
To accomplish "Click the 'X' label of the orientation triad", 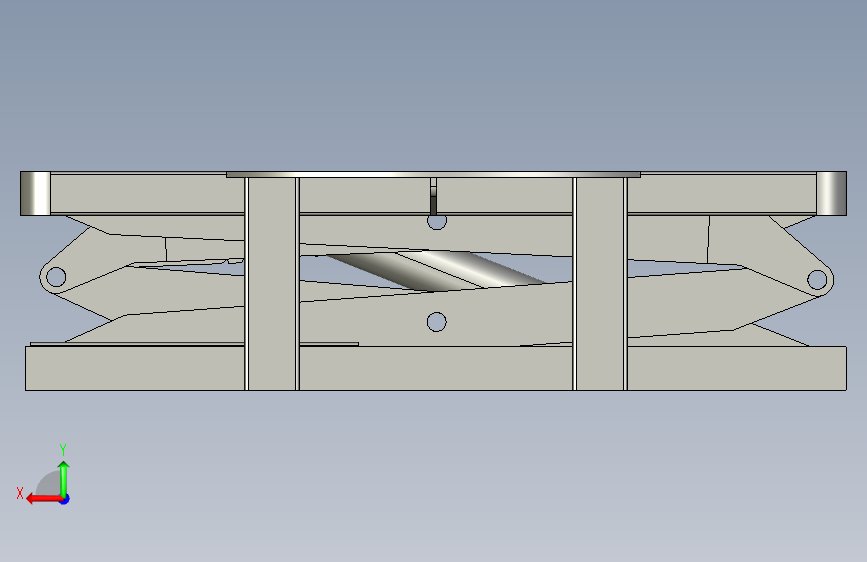I will click(x=20, y=493).
